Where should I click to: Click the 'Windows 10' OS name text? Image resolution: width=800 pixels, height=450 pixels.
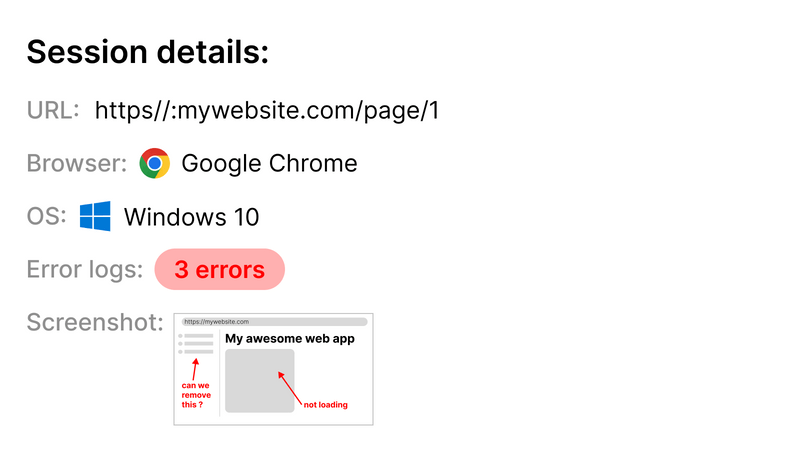point(191,216)
